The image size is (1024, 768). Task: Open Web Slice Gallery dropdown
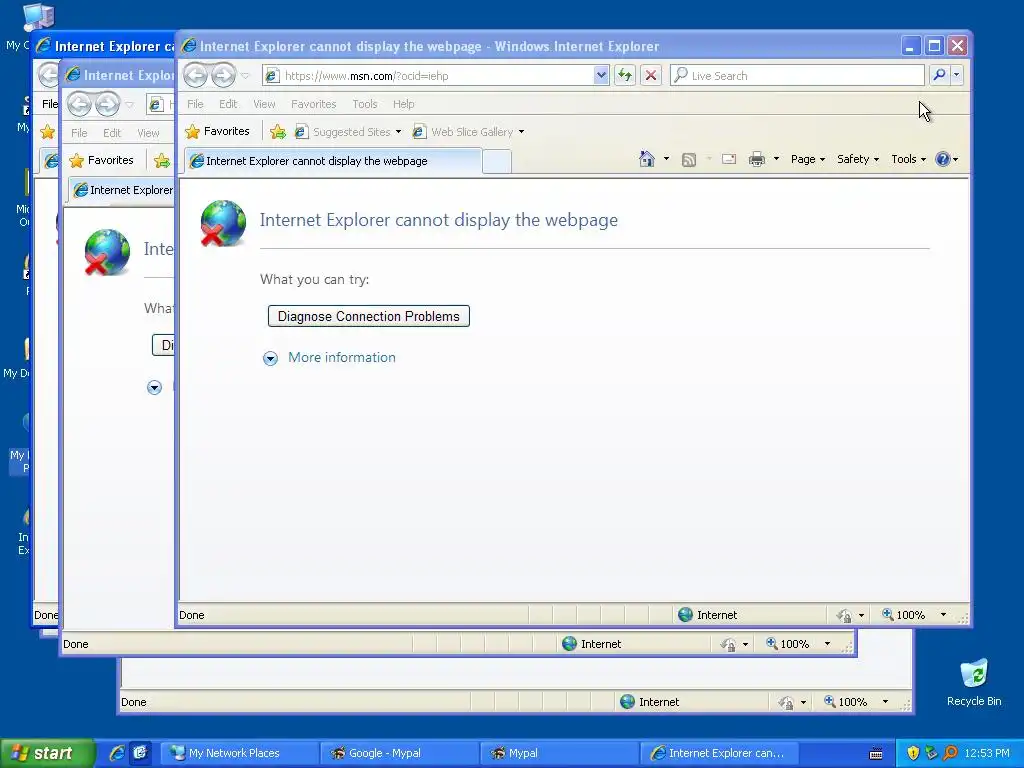click(469, 132)
